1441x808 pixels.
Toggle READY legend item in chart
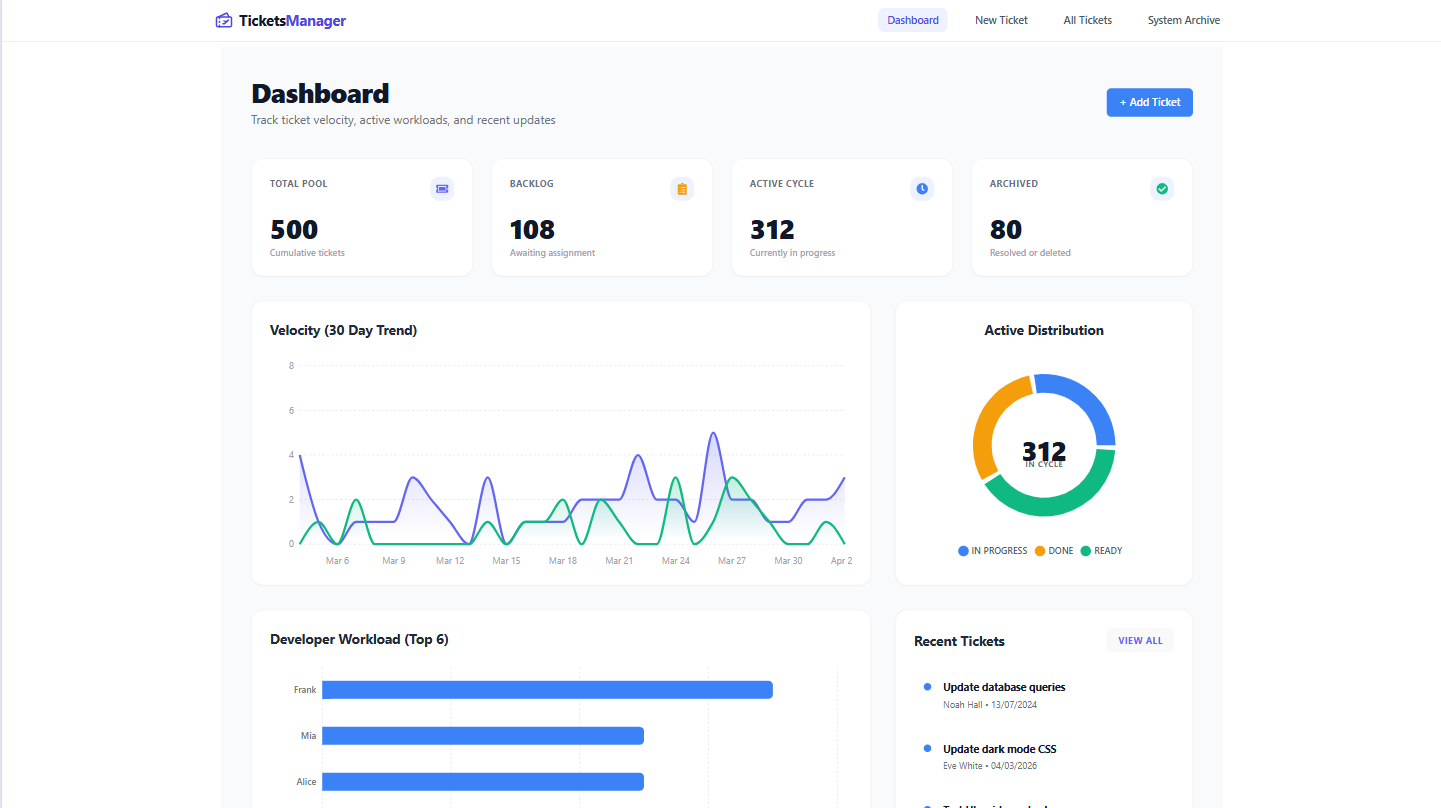[x=1101, y=551]
